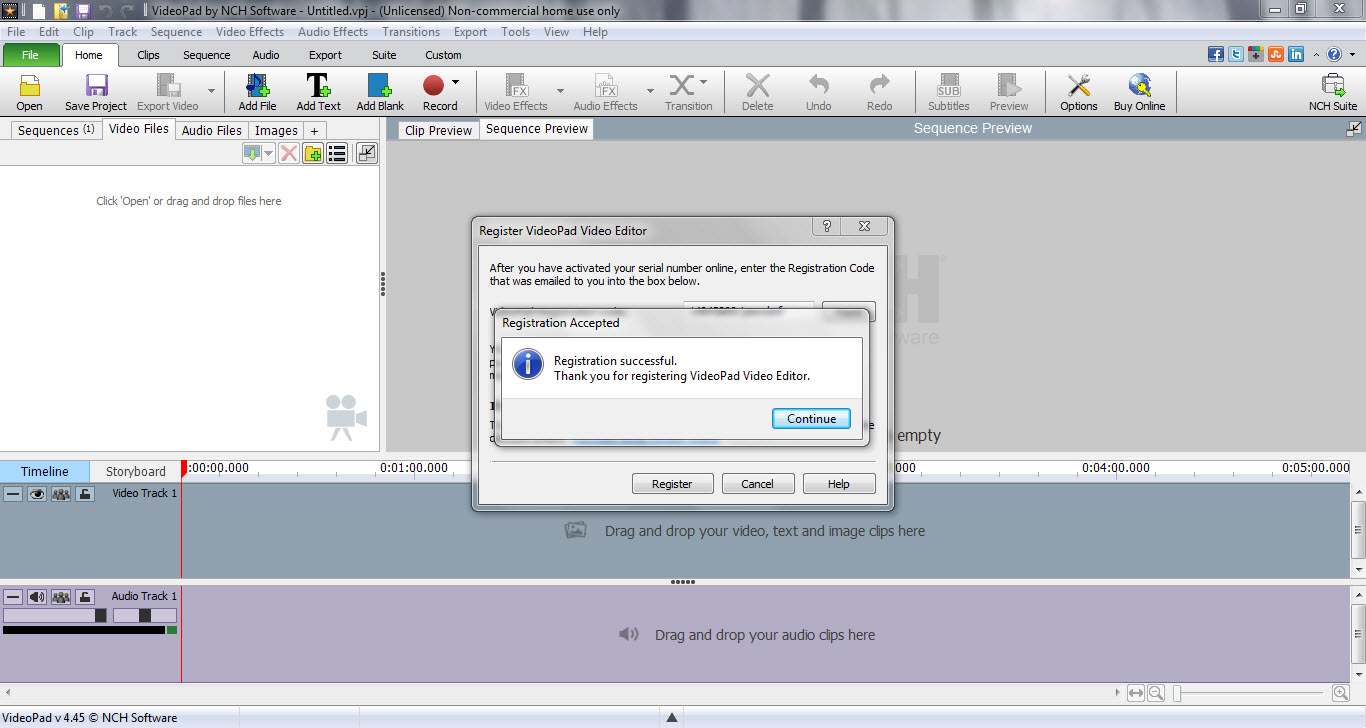The height and width of the screenshot is (728, 1366).
Task: Toggle the lock on Video Track 1
Action: pyautogui.click(x=85, y=493)
